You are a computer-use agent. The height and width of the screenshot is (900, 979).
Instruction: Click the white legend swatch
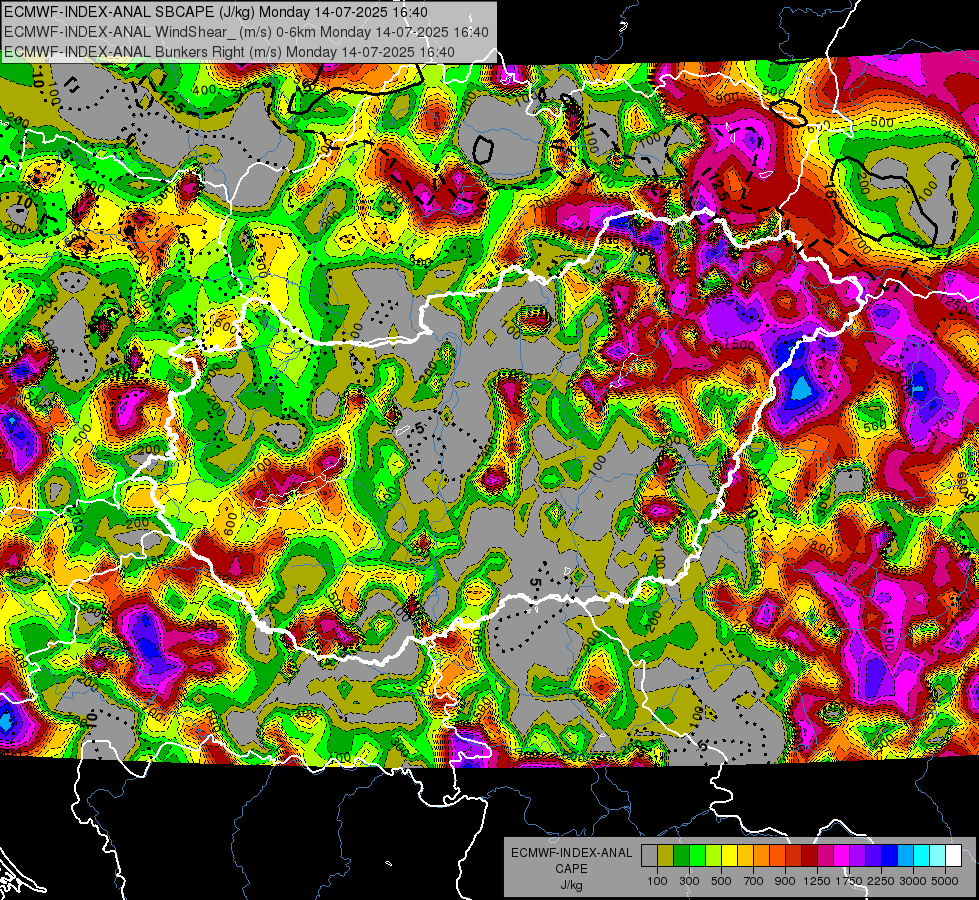(953, 856)
